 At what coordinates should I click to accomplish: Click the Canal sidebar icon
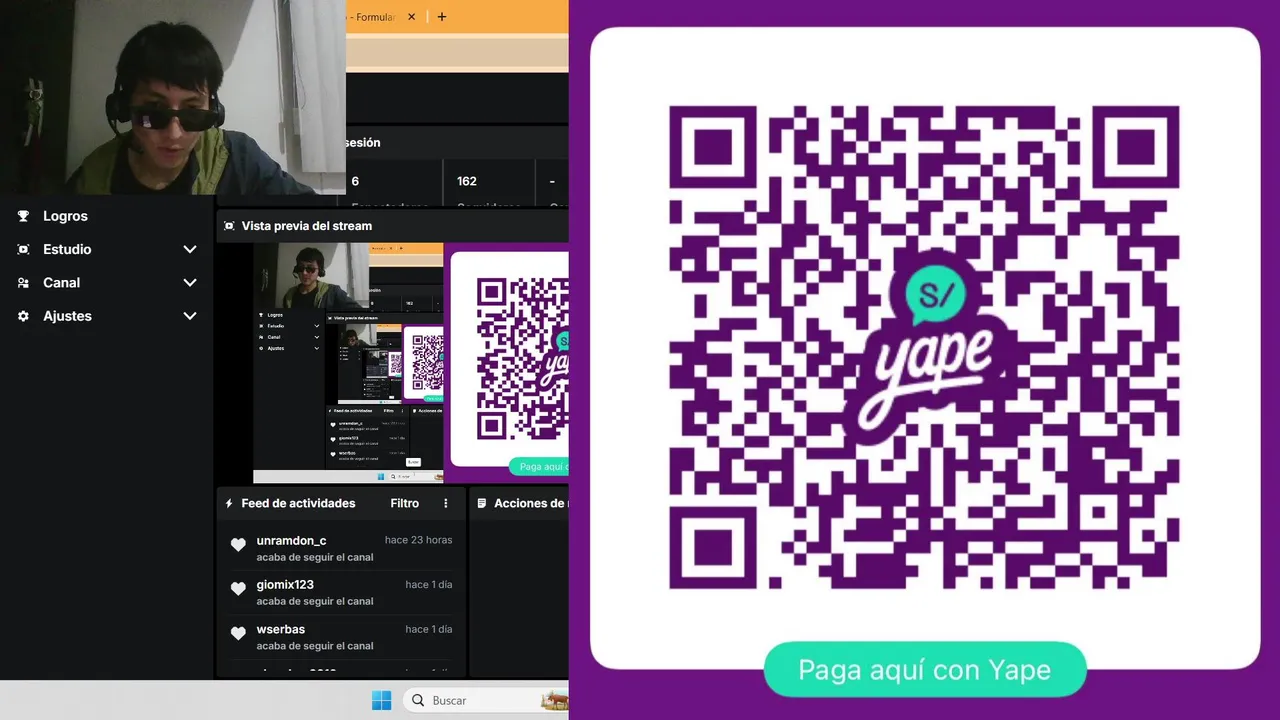[x=23, y=283]
